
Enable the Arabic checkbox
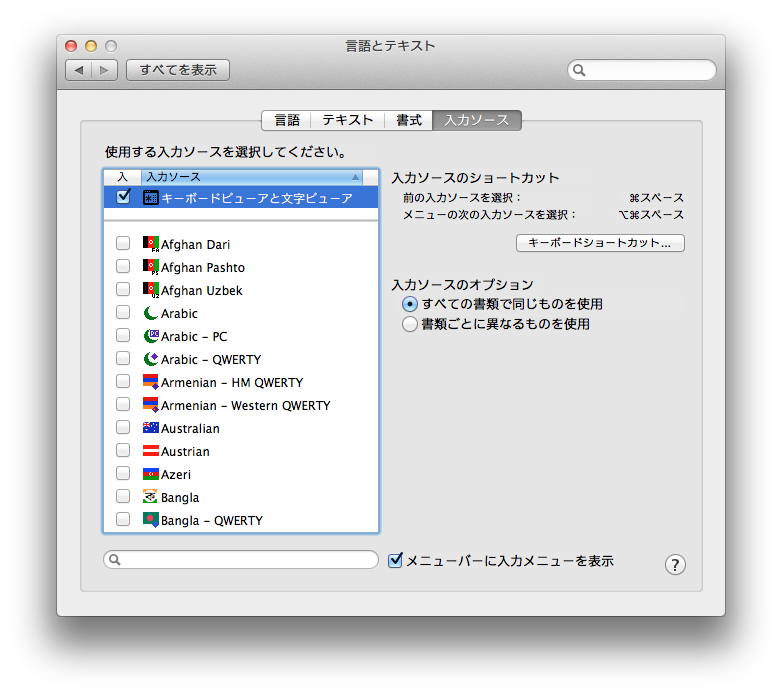point(123,312)
